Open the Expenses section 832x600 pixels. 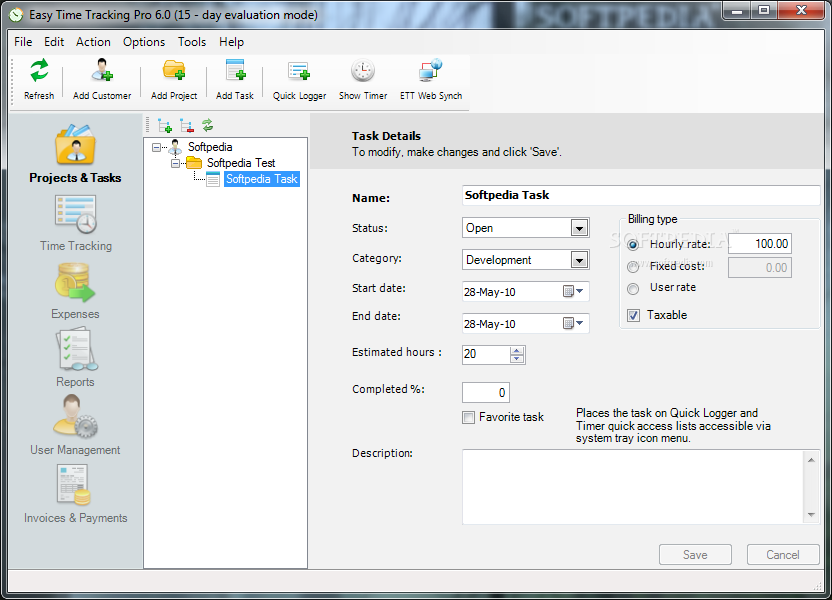[x=75, y=291]
